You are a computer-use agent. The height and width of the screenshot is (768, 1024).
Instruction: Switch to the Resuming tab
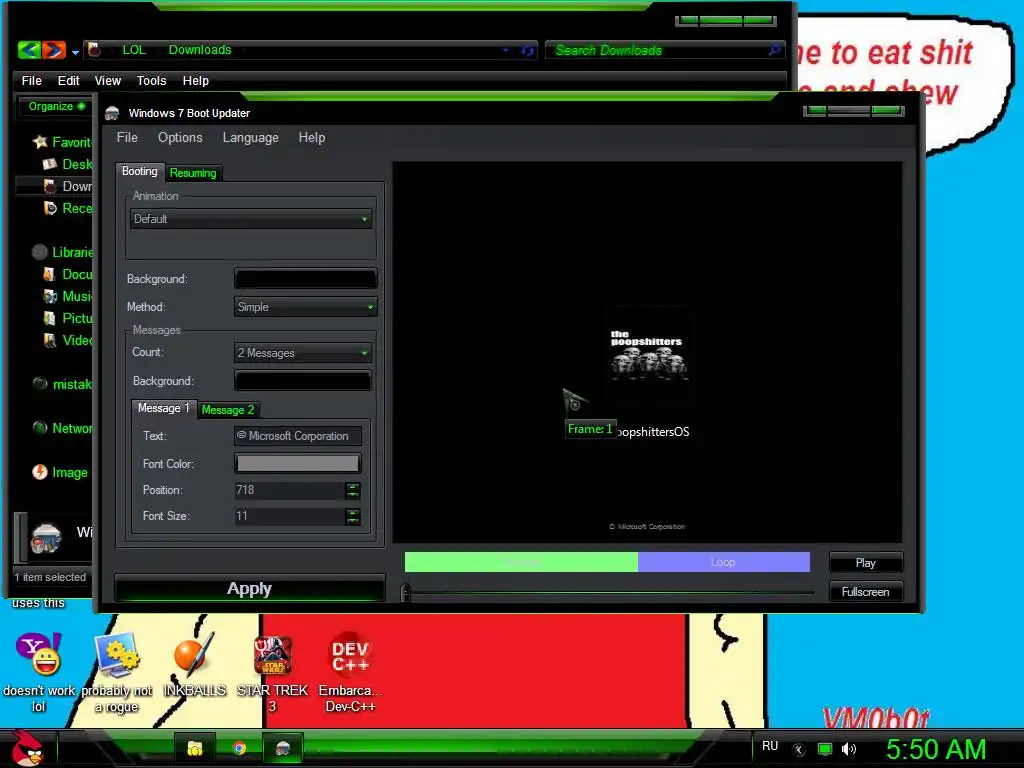click(193, 173)
